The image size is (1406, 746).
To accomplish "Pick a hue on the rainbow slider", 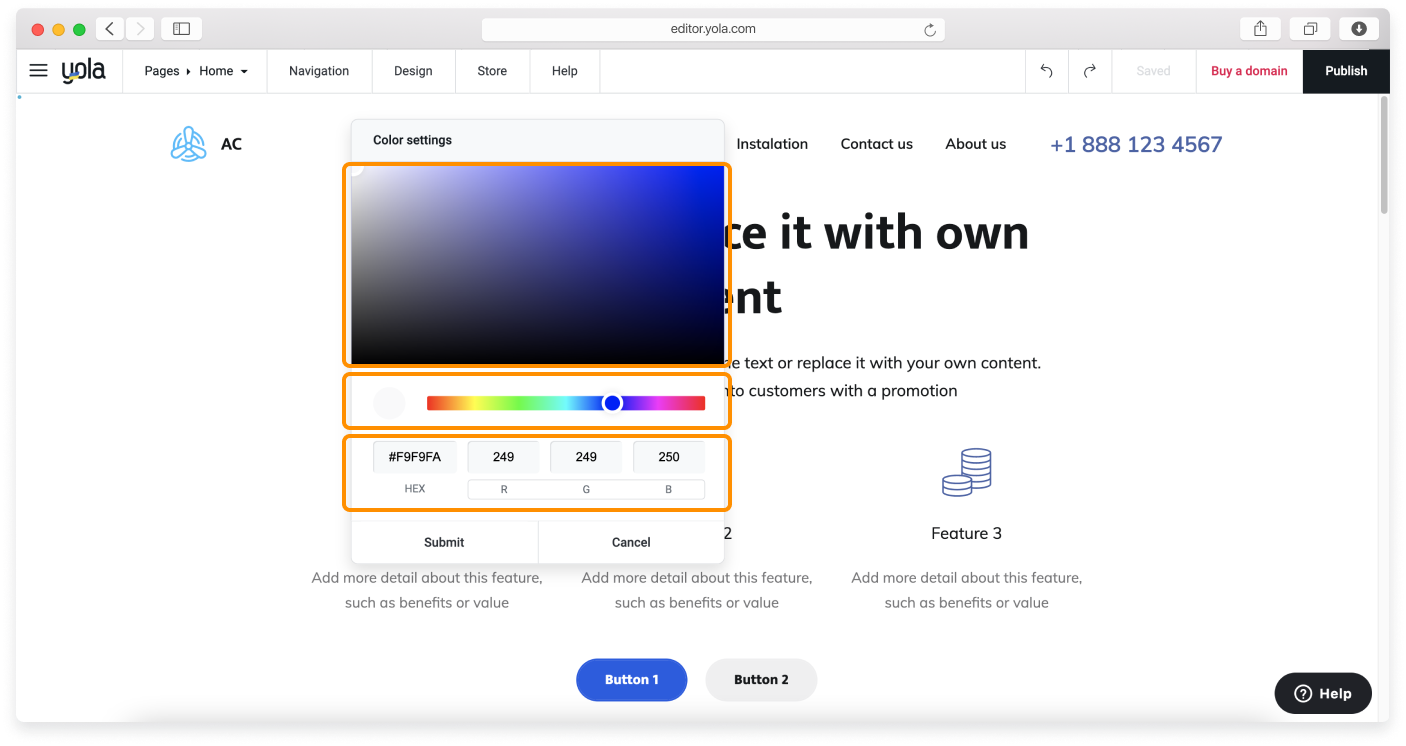I will tap(612, 402).
